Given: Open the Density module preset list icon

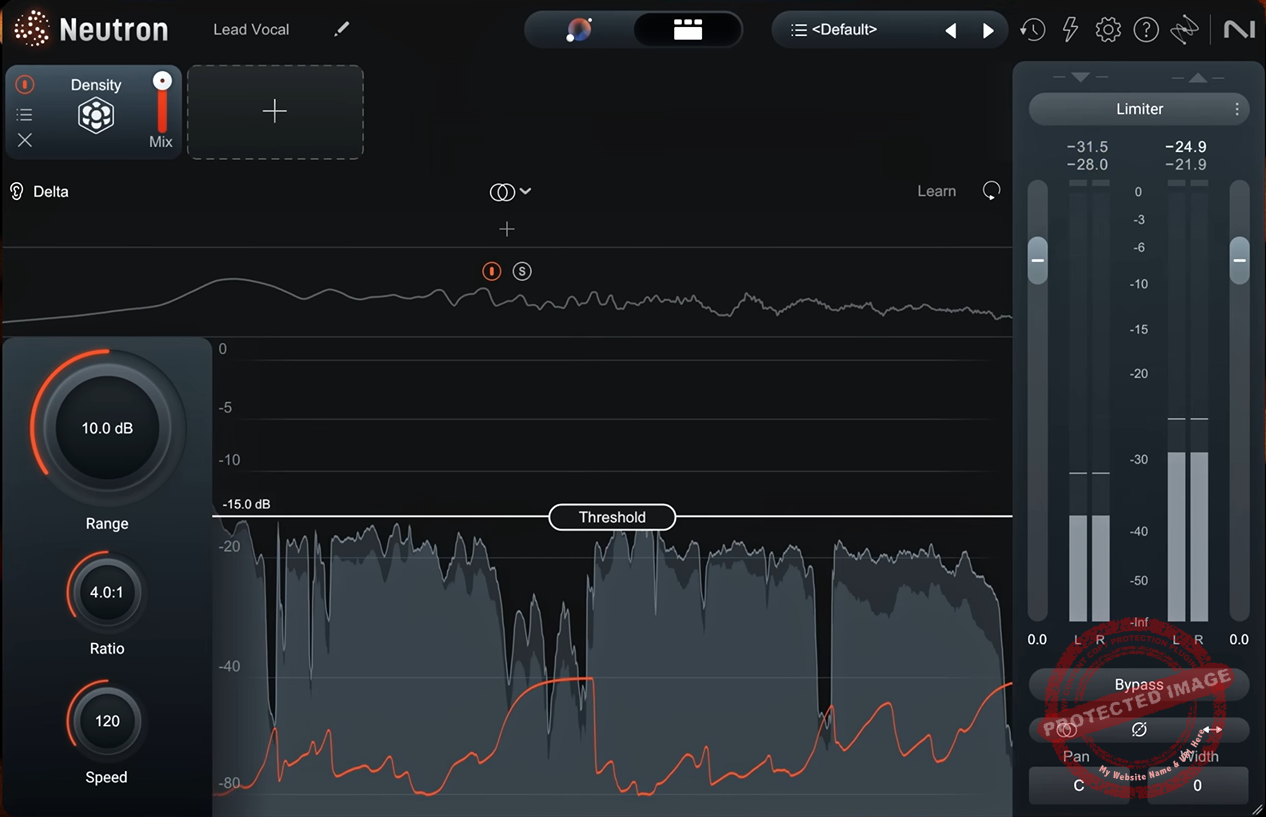Looking at the screenshot, I should (25, 115).
